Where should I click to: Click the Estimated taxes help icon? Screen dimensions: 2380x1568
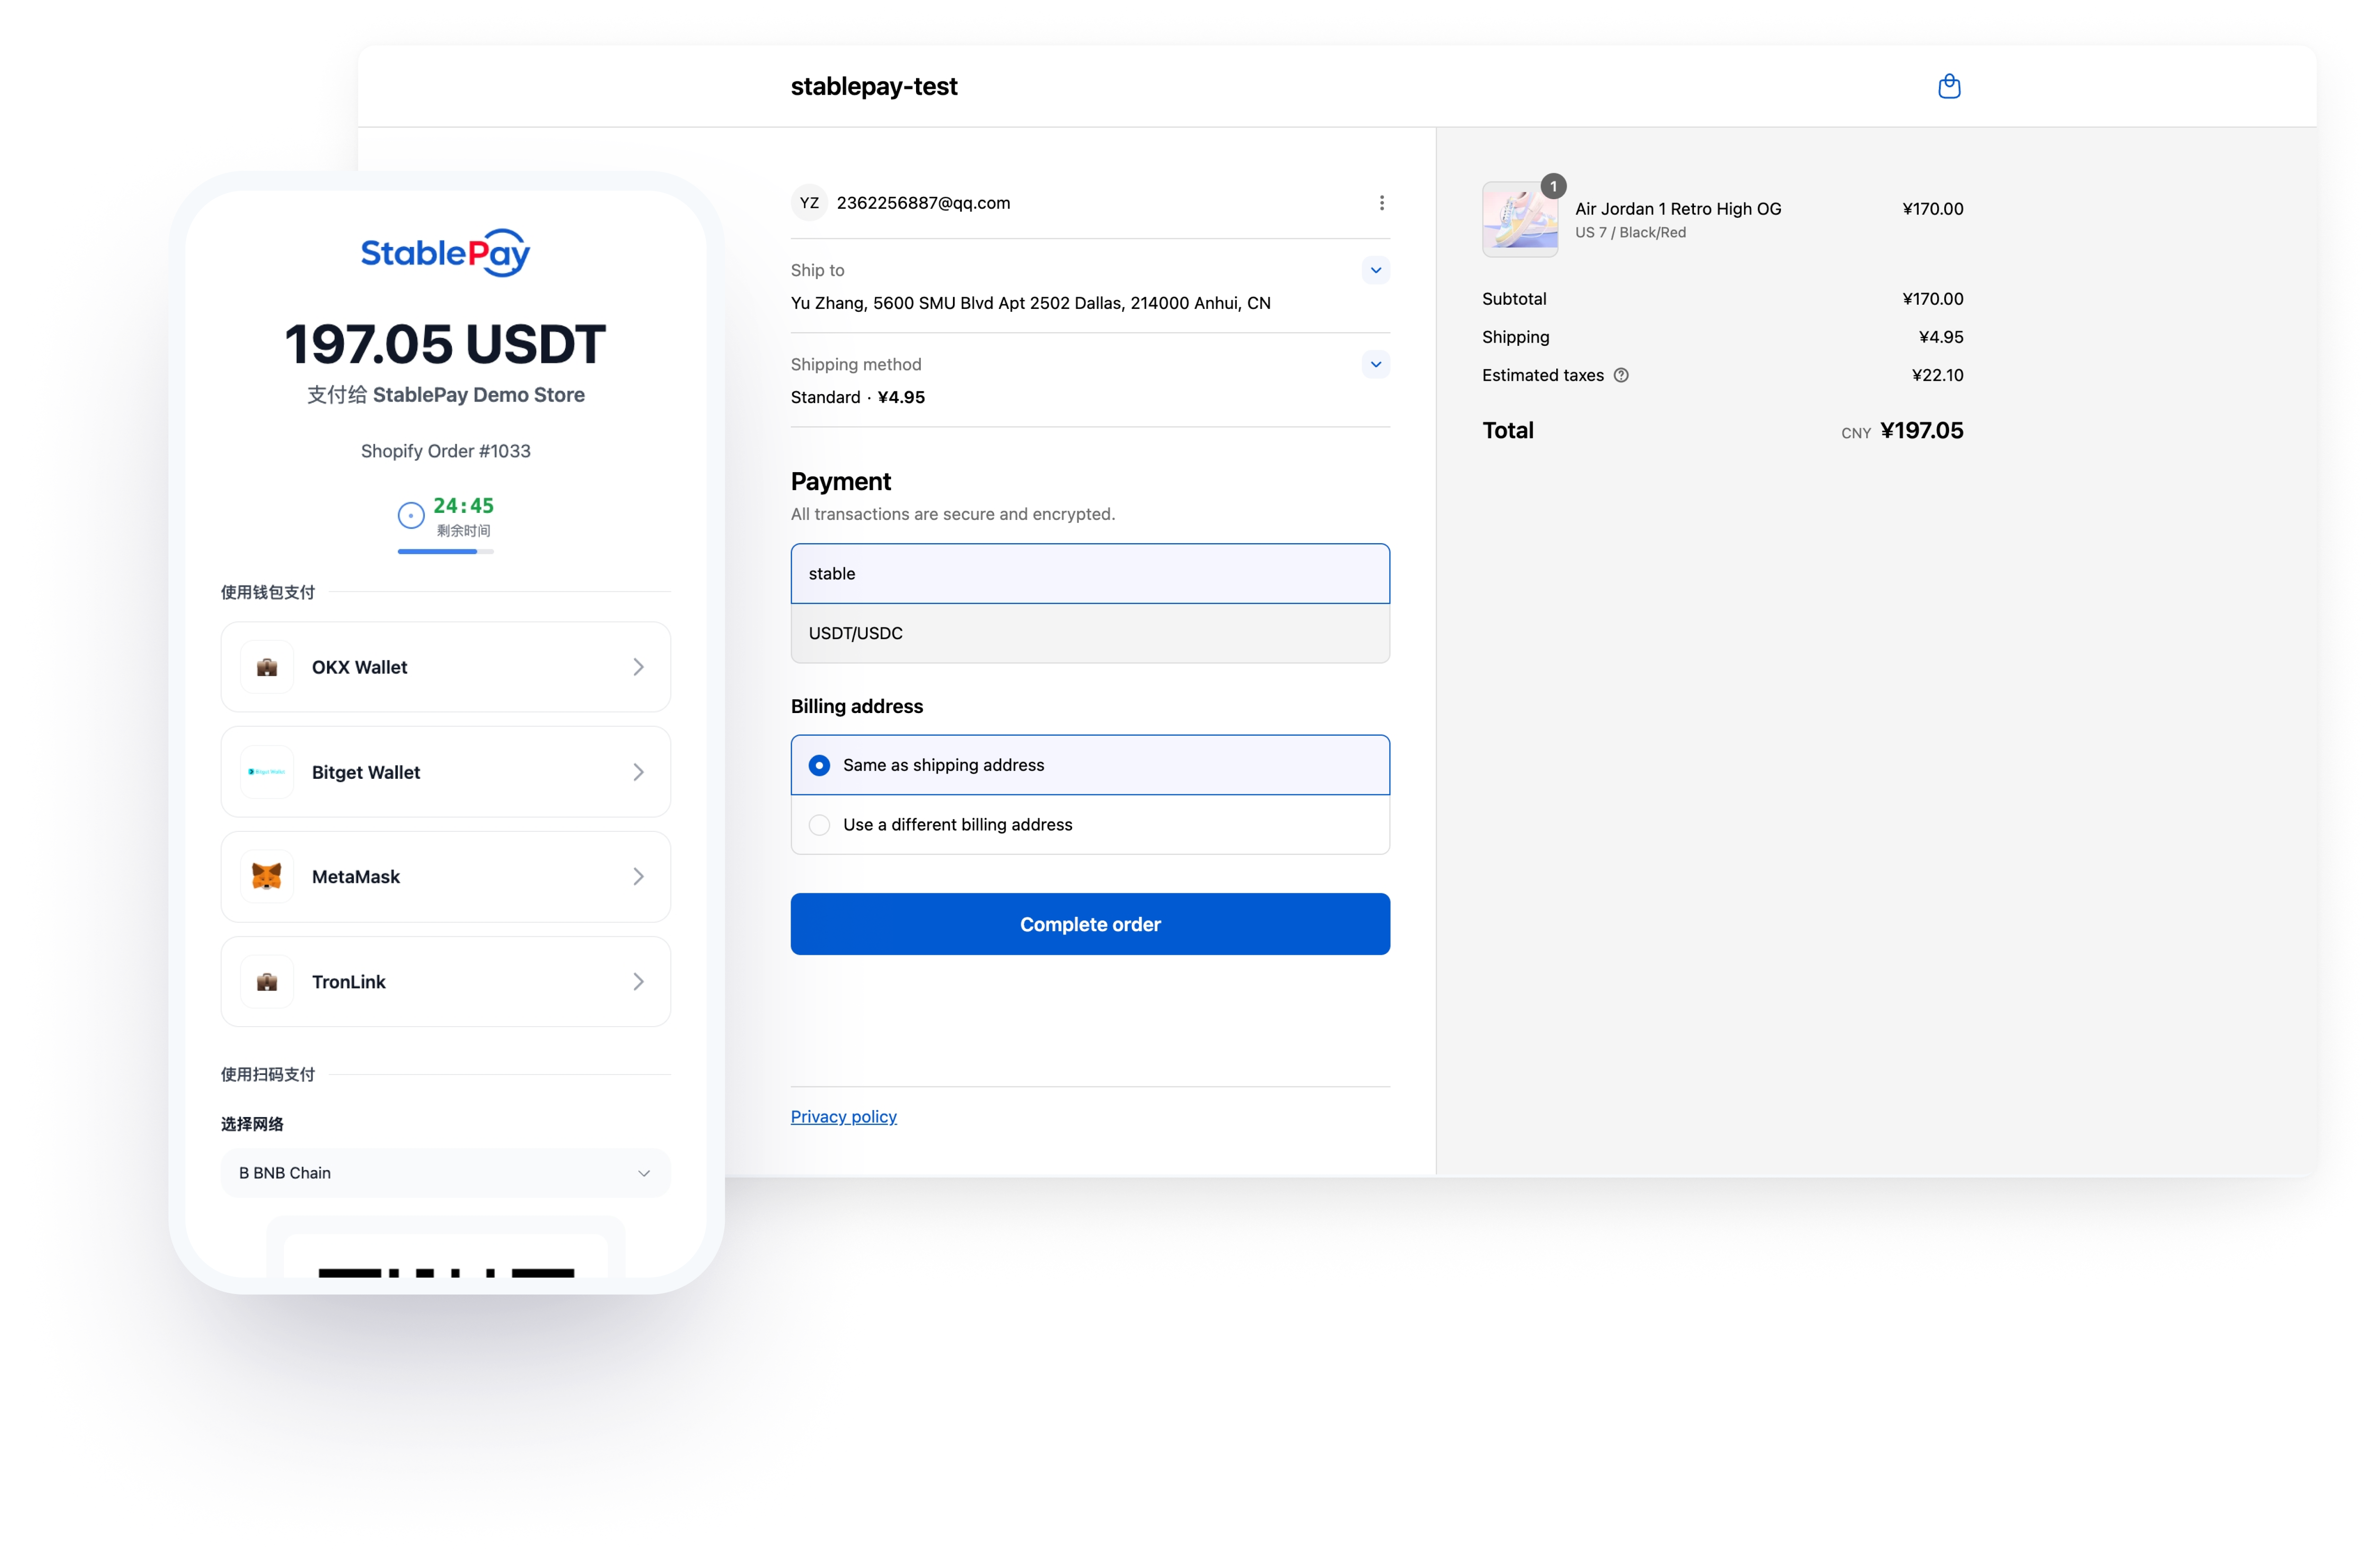click(1621, 375)
